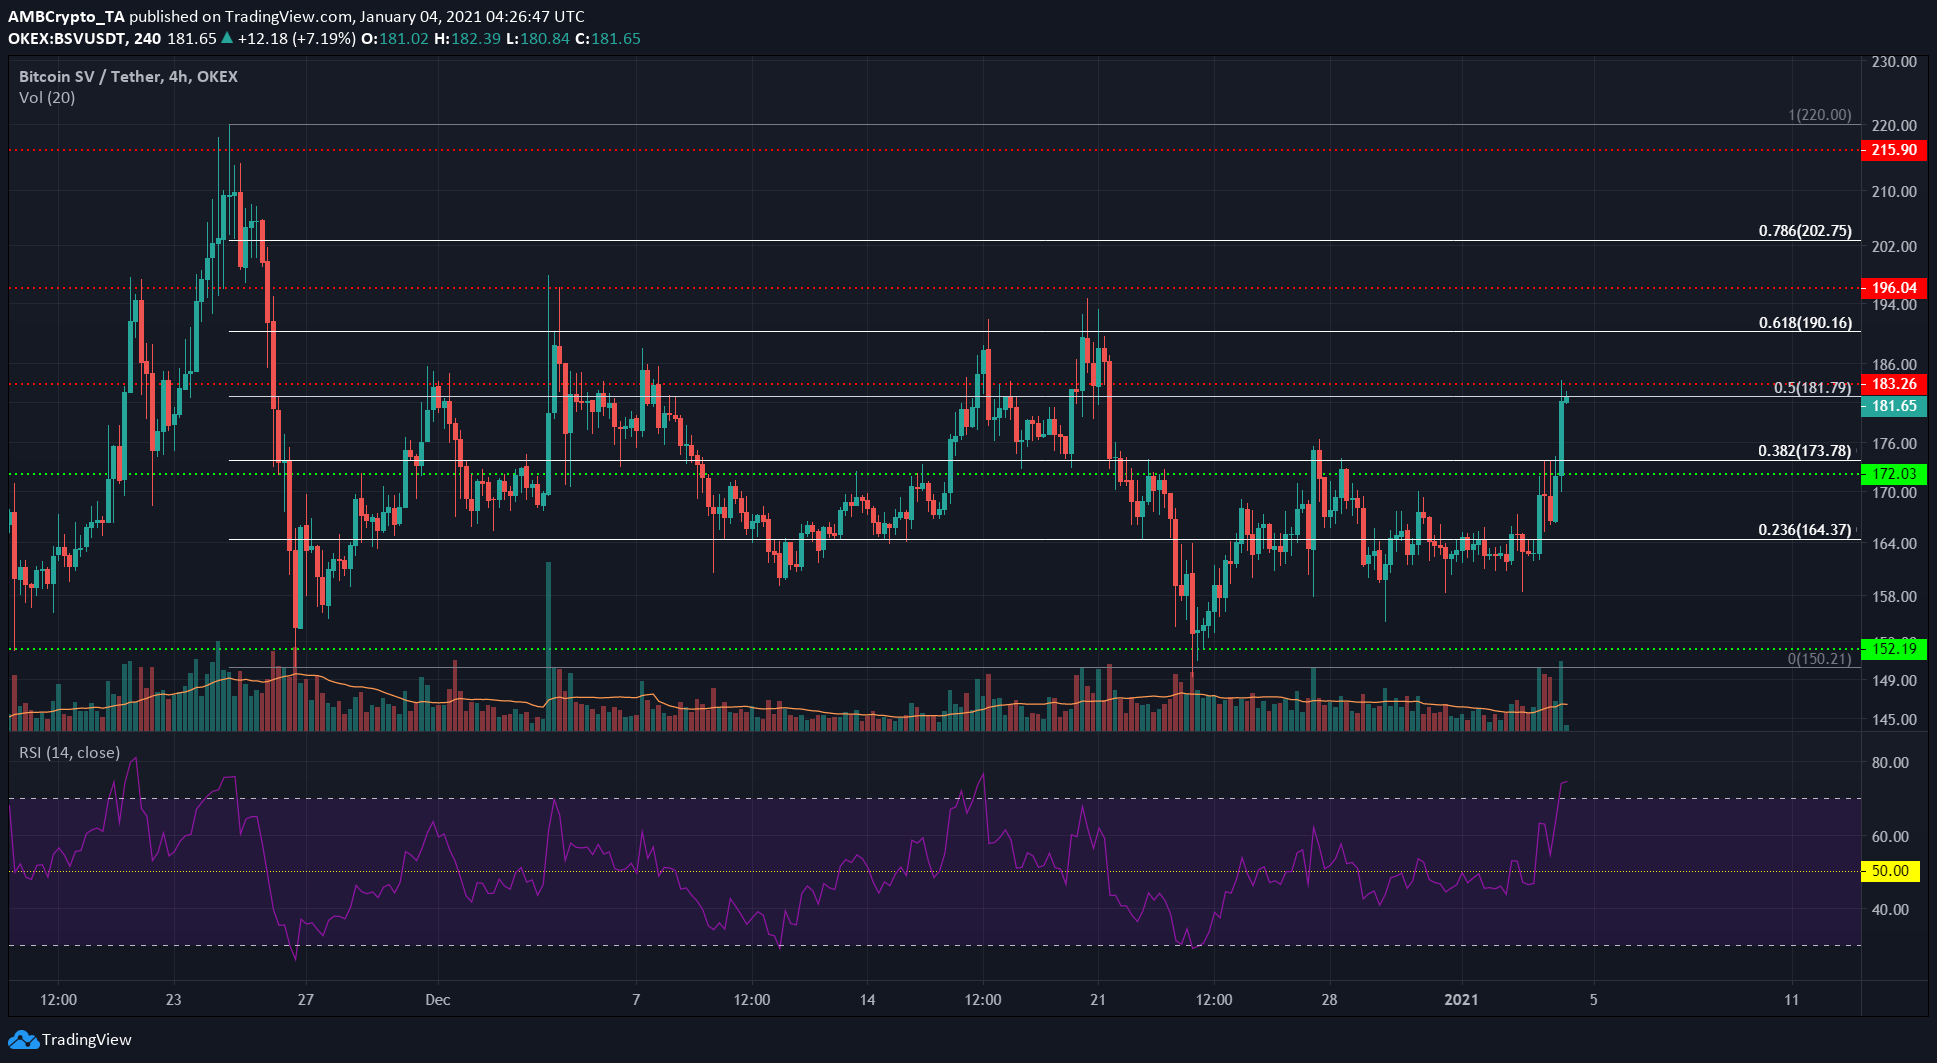Select the red 183.26 price label
Screen dimensions: 1937x1063
coord(1894,384)
